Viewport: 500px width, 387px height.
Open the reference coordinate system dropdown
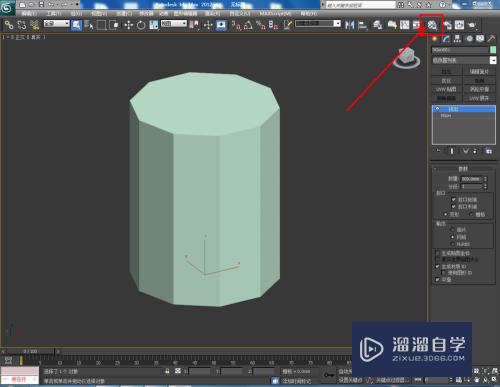pyautogui.click(x=174, y=24)
